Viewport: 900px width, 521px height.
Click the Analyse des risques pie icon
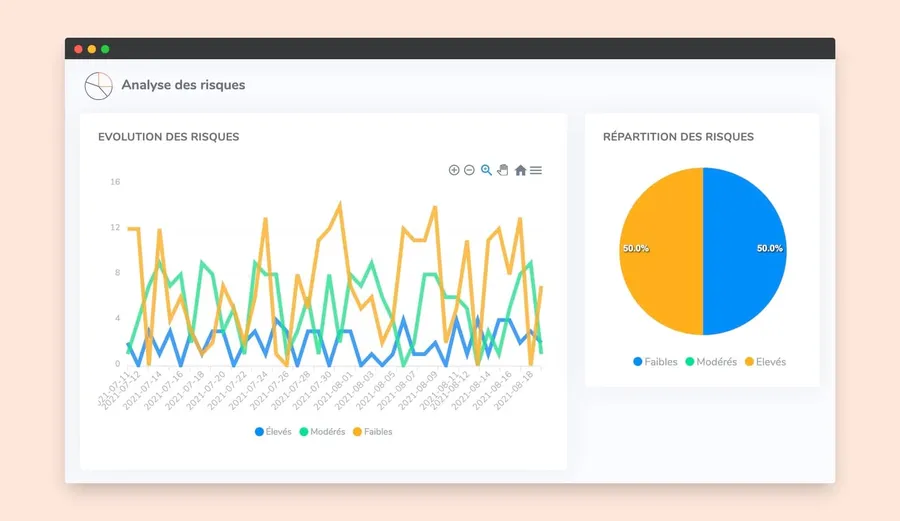99,85
